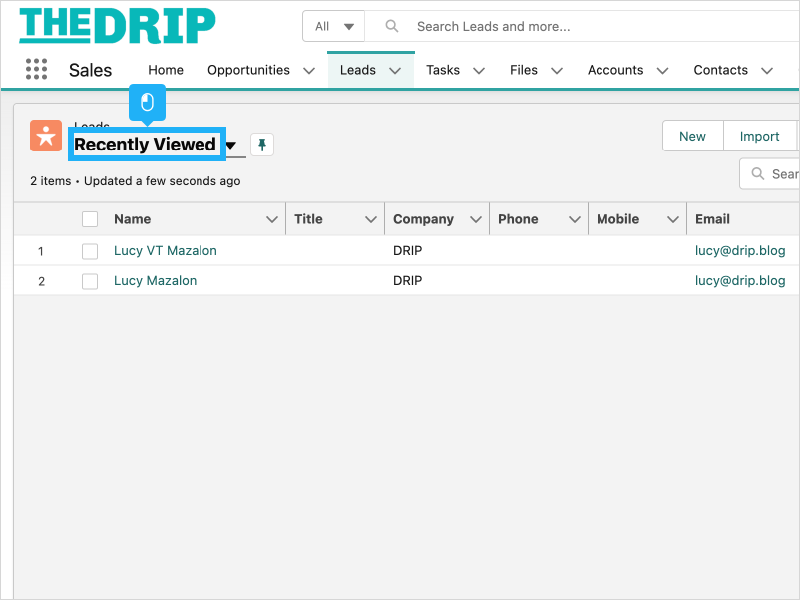Click lucy@drip.blog email for Lucy VT Mazalon
Viewport: 800px width, 600px height.
(x=740, y=251)
